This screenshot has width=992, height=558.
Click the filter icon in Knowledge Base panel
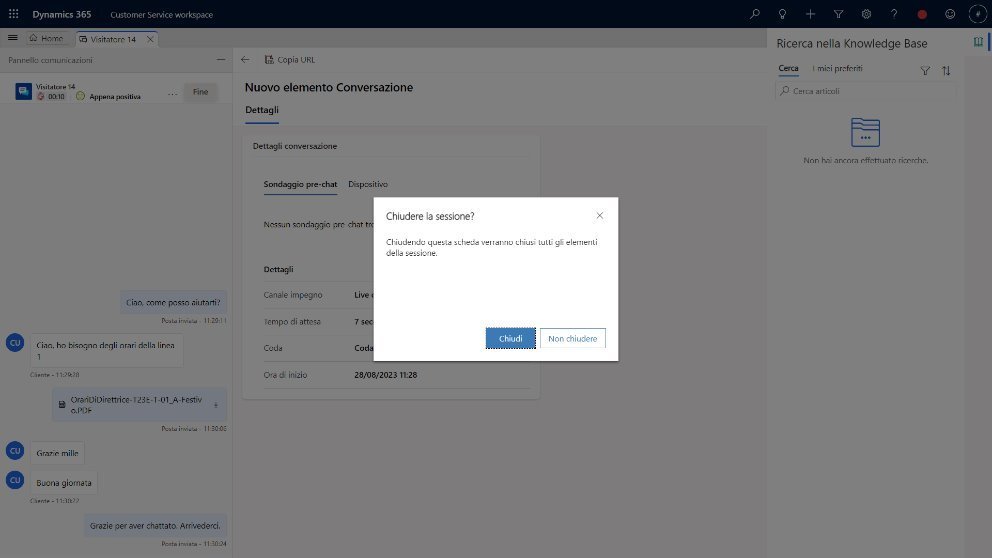tap(925, 71)
